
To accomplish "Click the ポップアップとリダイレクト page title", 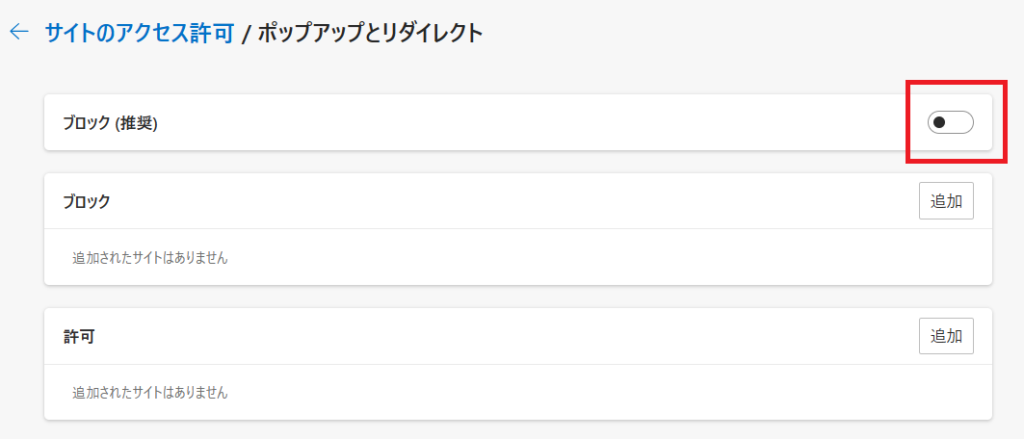I will tap(370, 34).
